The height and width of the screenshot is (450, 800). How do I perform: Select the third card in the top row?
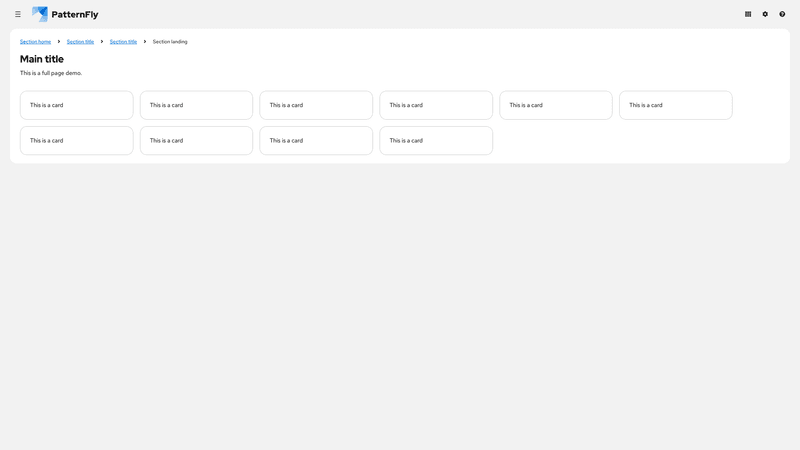pyautogui.click(x=316, y=105)
